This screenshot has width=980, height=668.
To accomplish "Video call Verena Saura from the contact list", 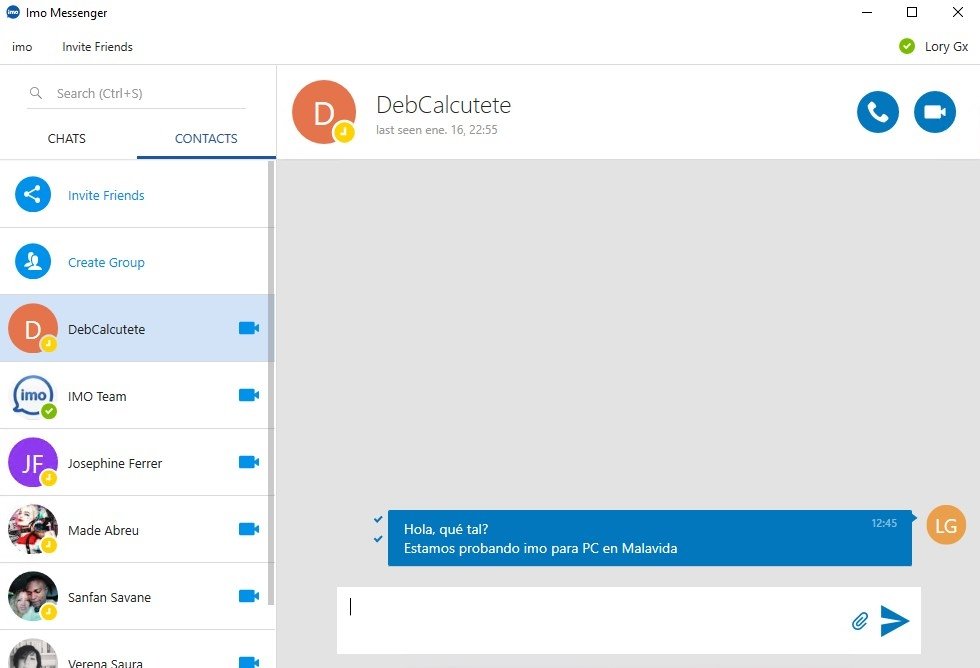I will 249,662.
